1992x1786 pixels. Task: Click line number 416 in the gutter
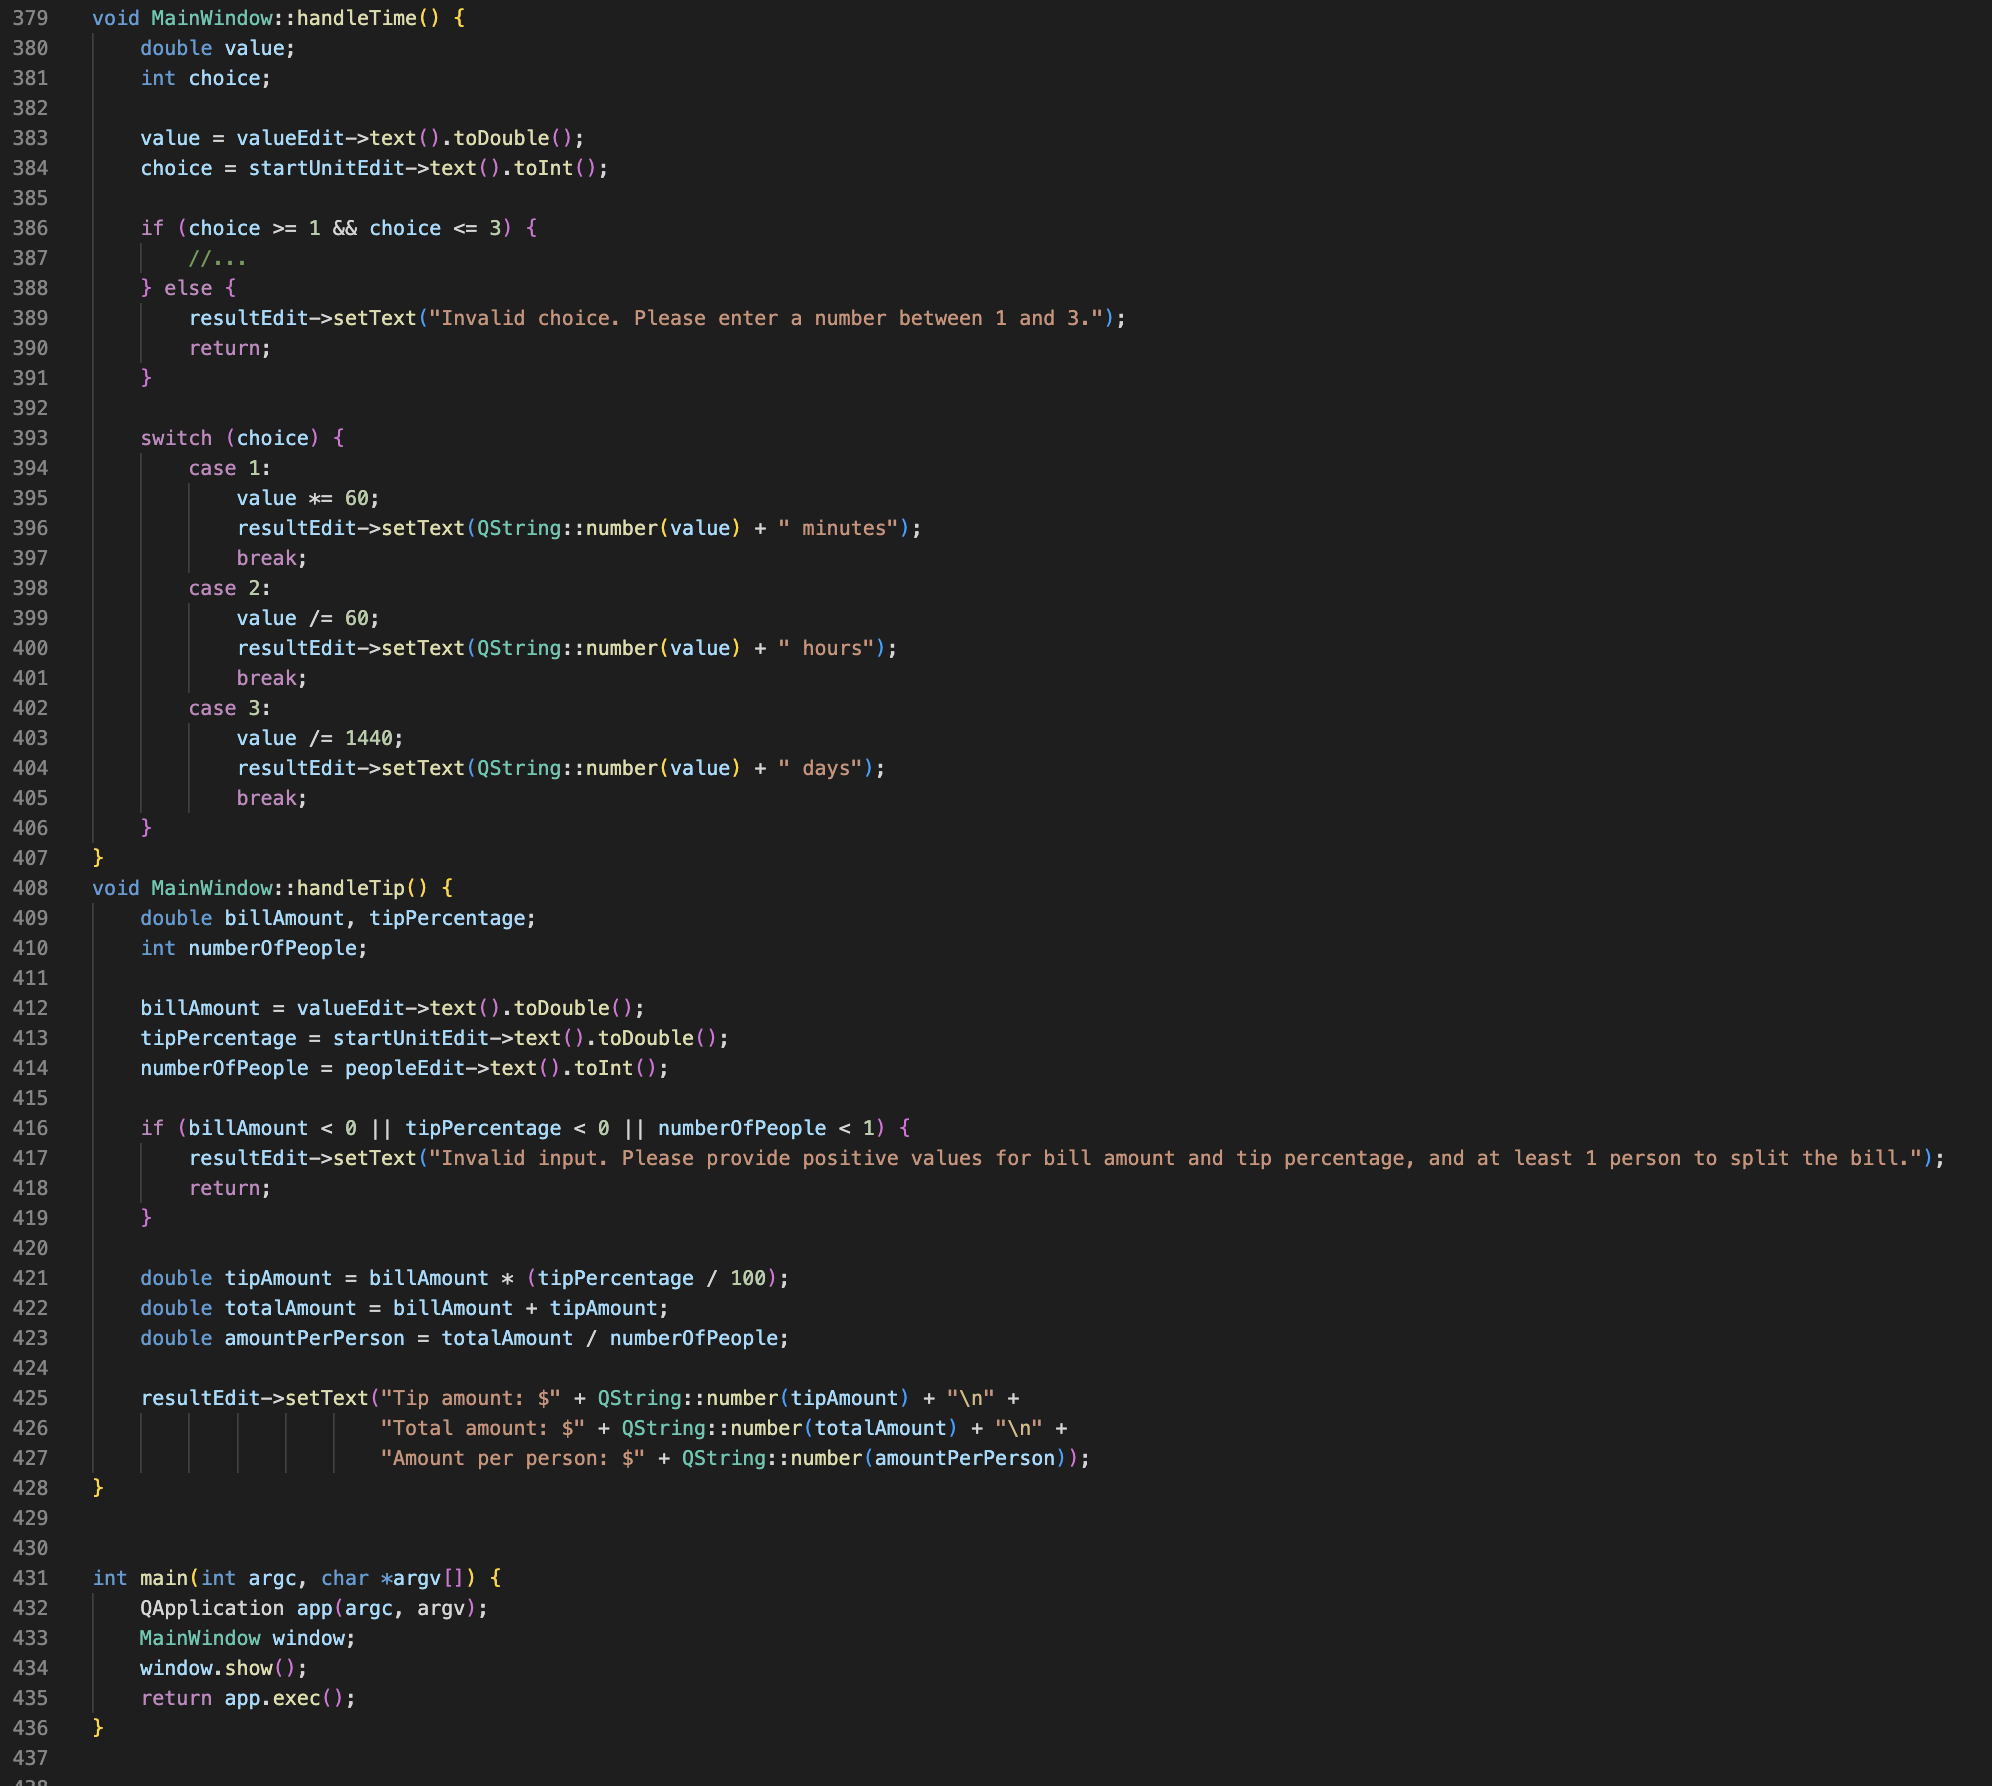point(31,1128)
